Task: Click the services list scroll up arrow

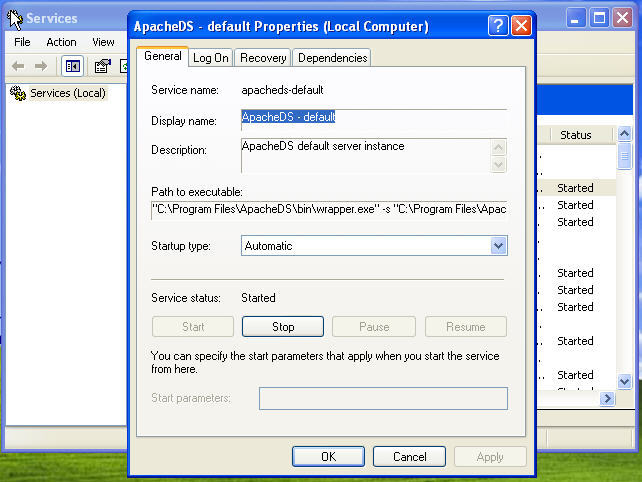Action: coord(624,134)
